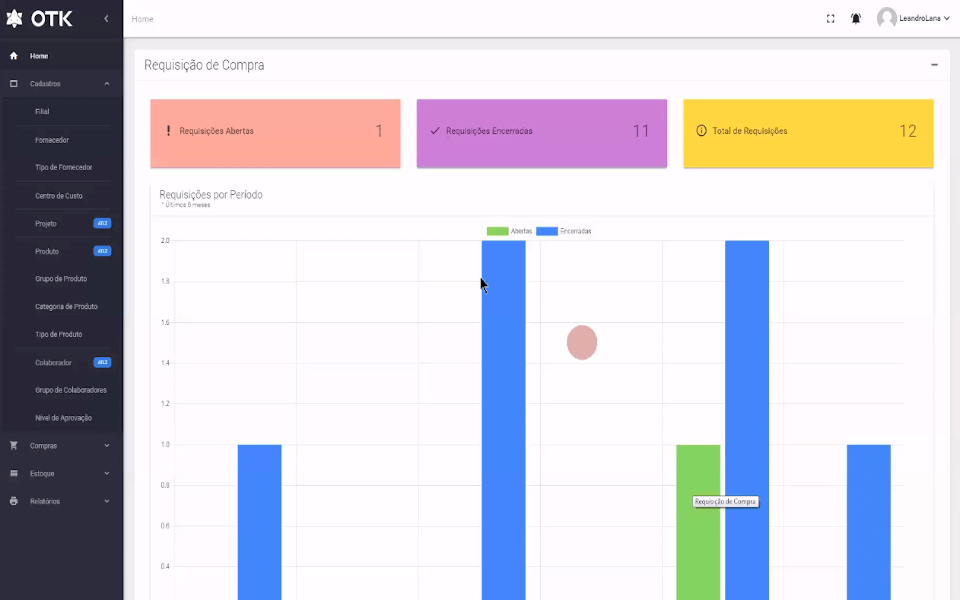Open the LeandroLana user dropdown
Viewport: 960px width, 600px height.
pos(924,18)
